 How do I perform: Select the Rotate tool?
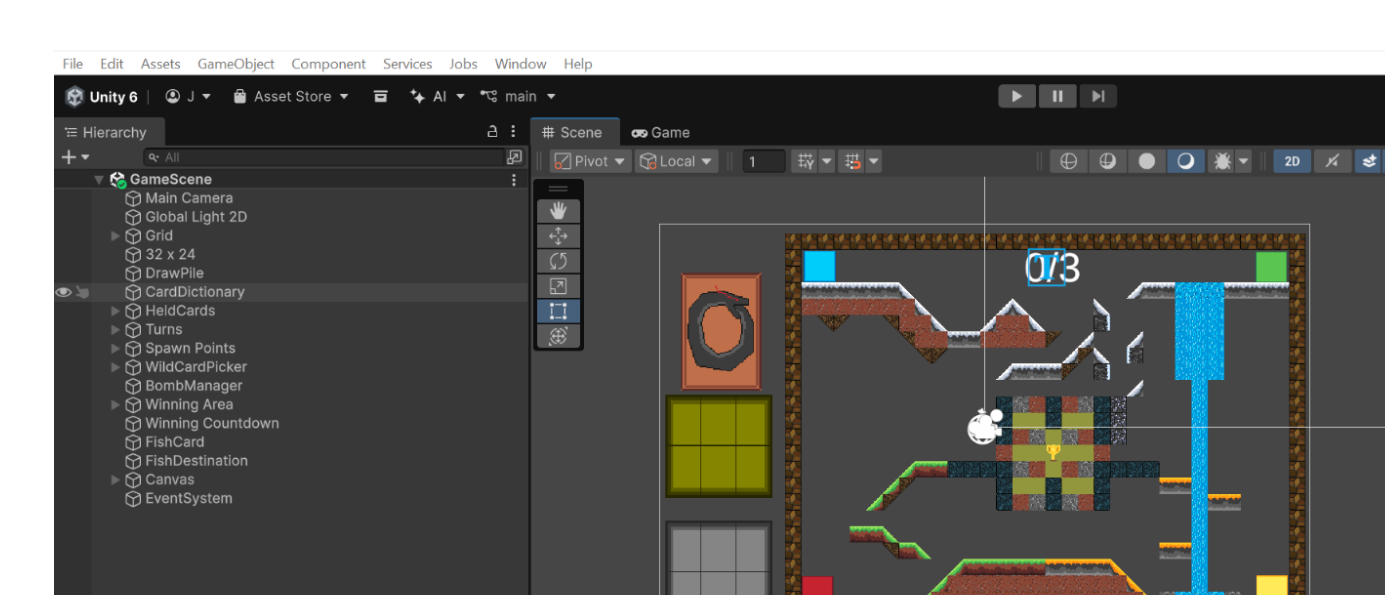point(558,261)
